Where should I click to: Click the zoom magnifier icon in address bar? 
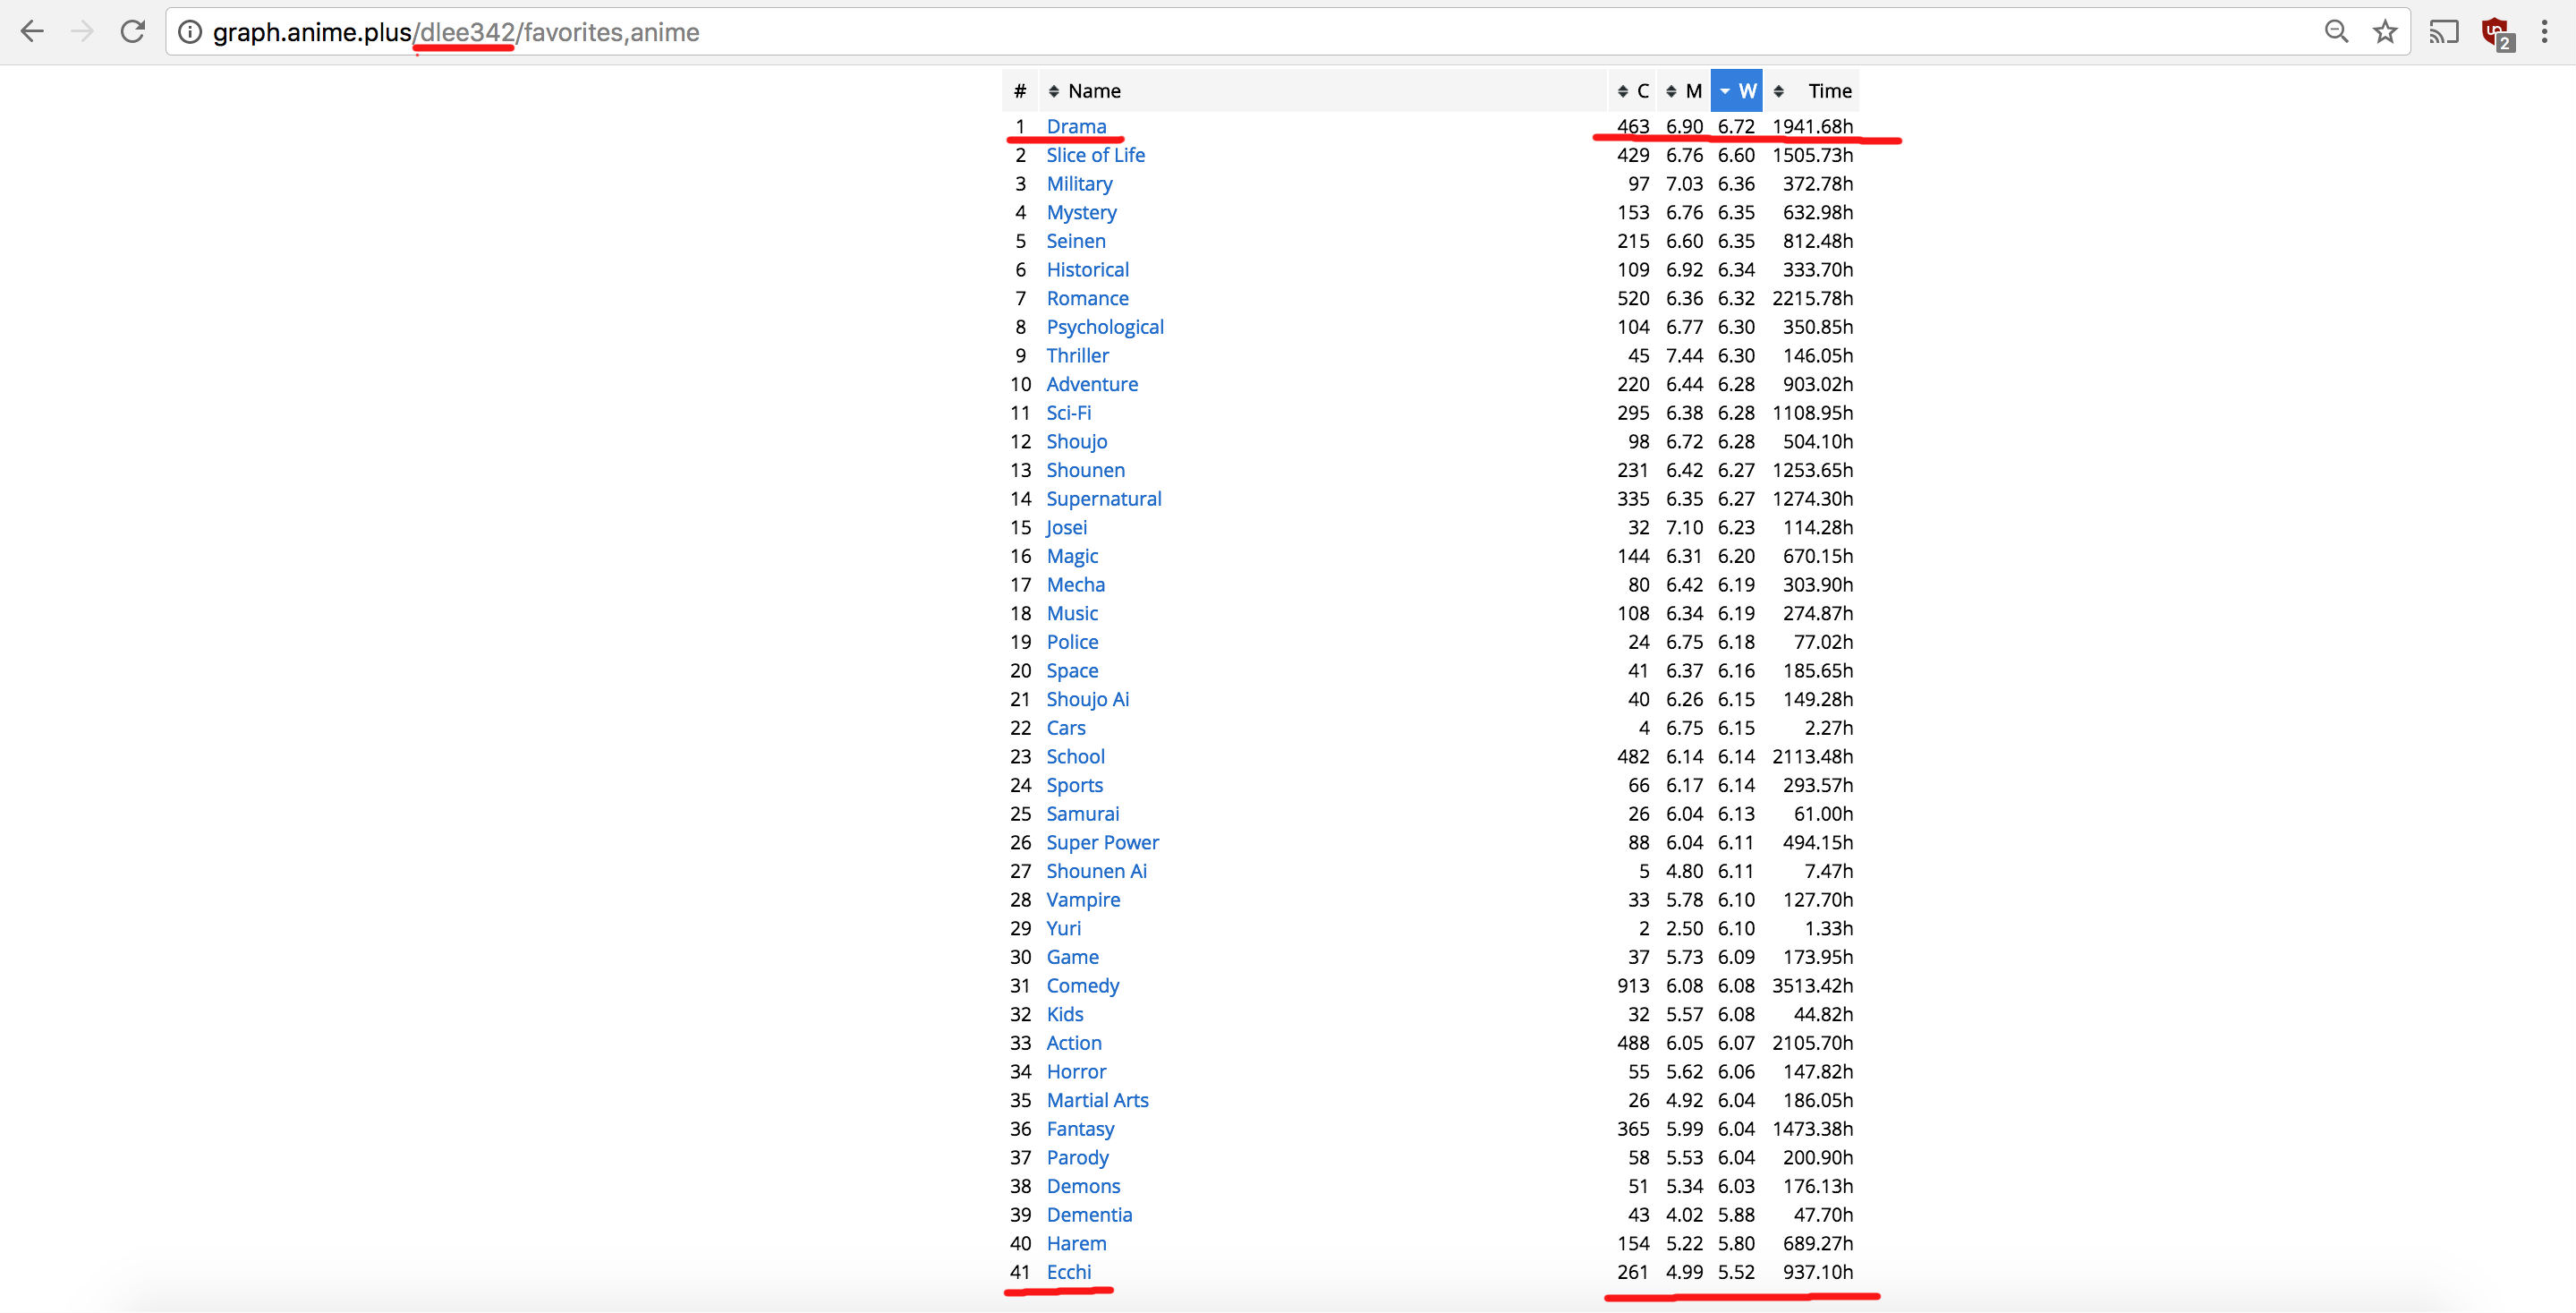(2336, 32)
